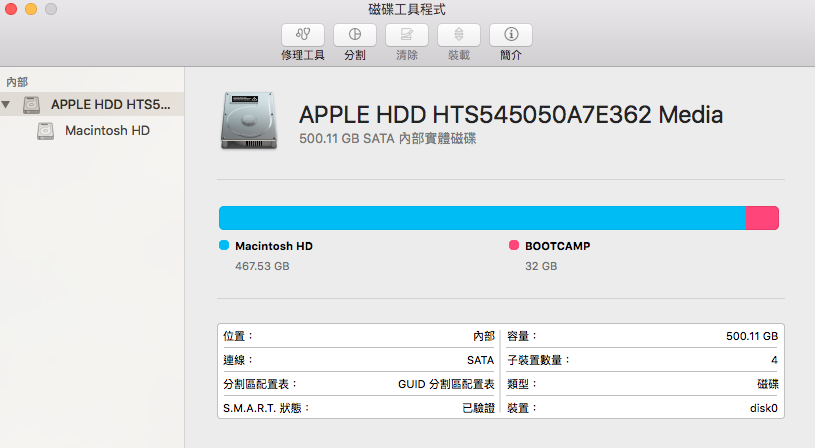Click the blue Macintosh HD legend dot
Viewport: 815px width, 448px height.
(224, 245)
